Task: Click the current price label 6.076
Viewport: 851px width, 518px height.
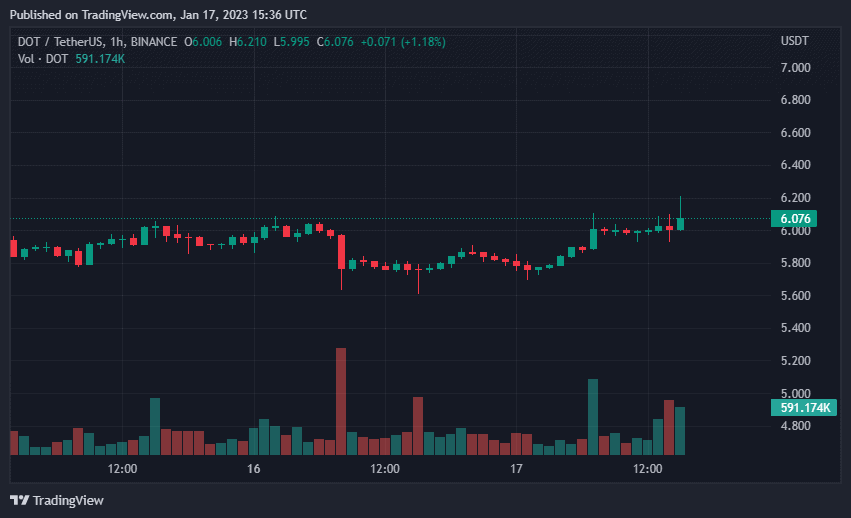Action: coord(793,219)
